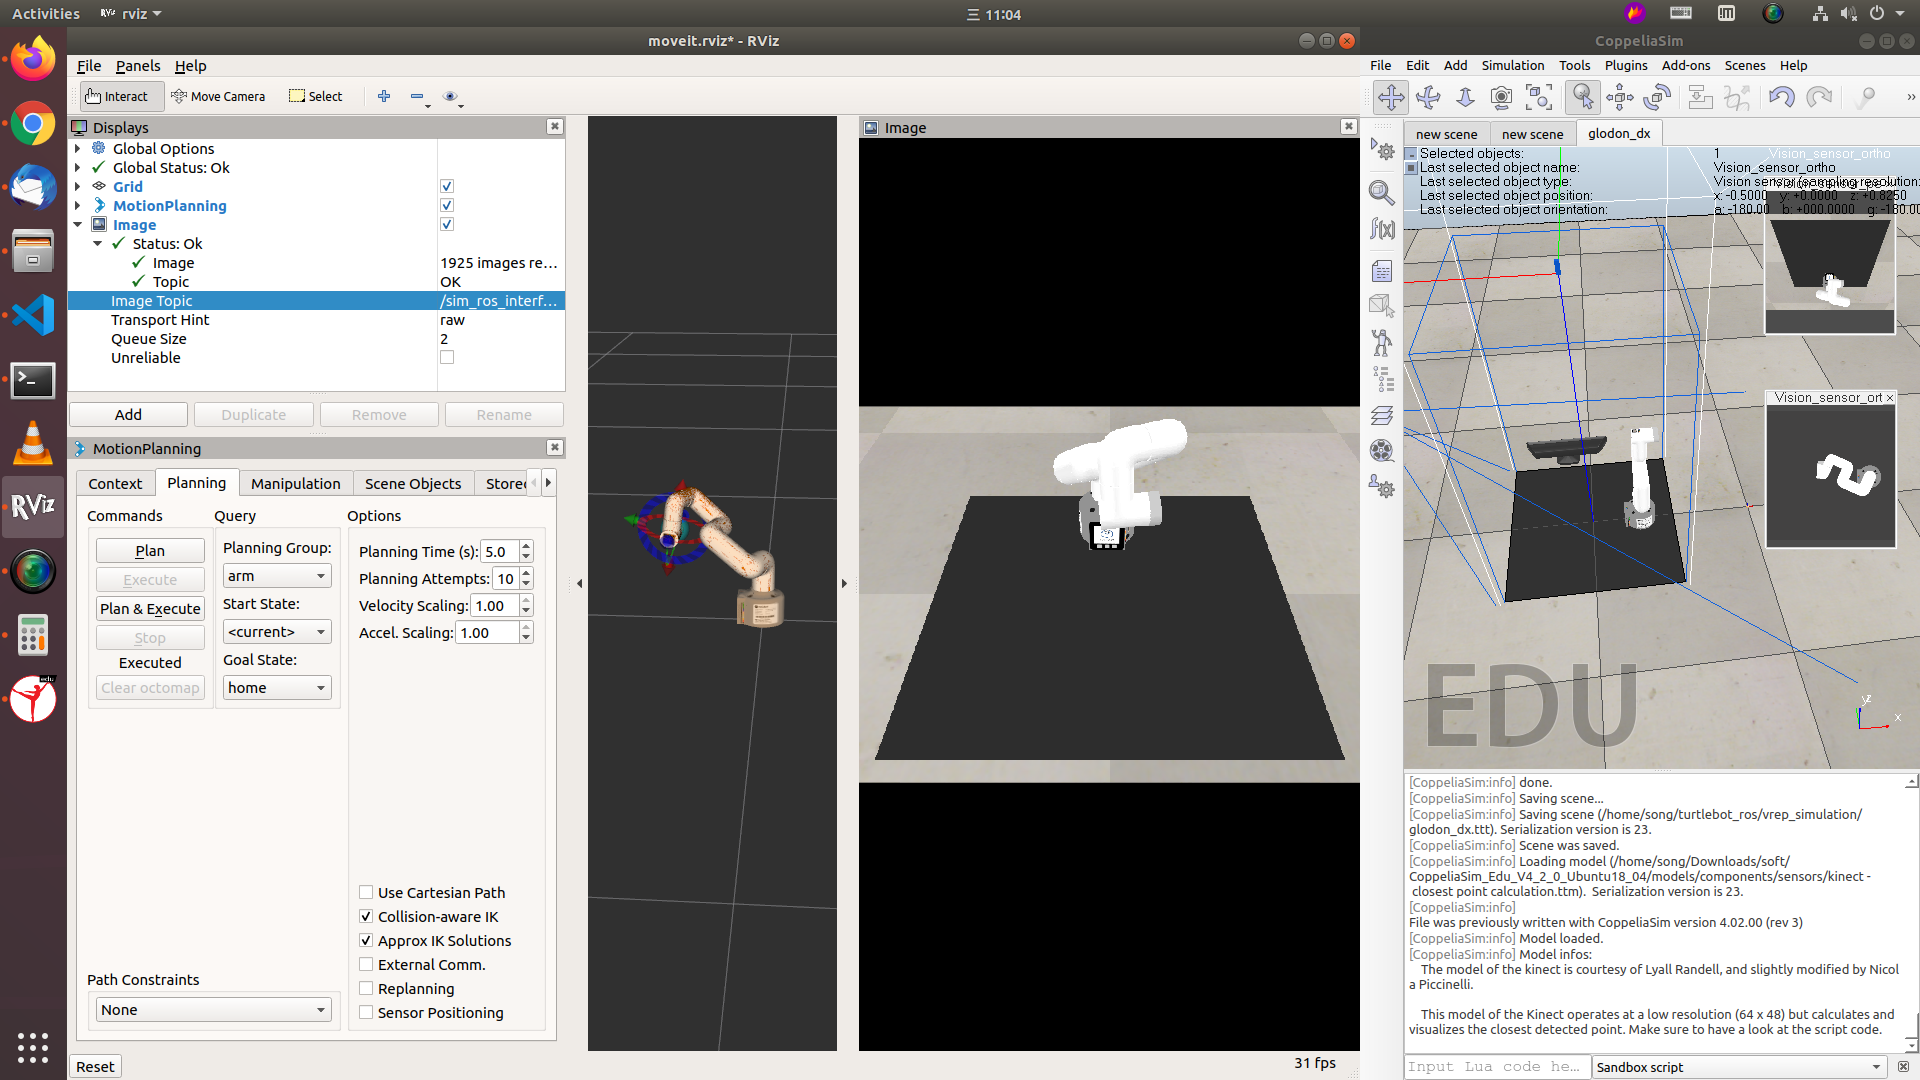
Task: Click the fit-to-view toolbar icon in CoppeliaSim
Action: click(1539, 97)
